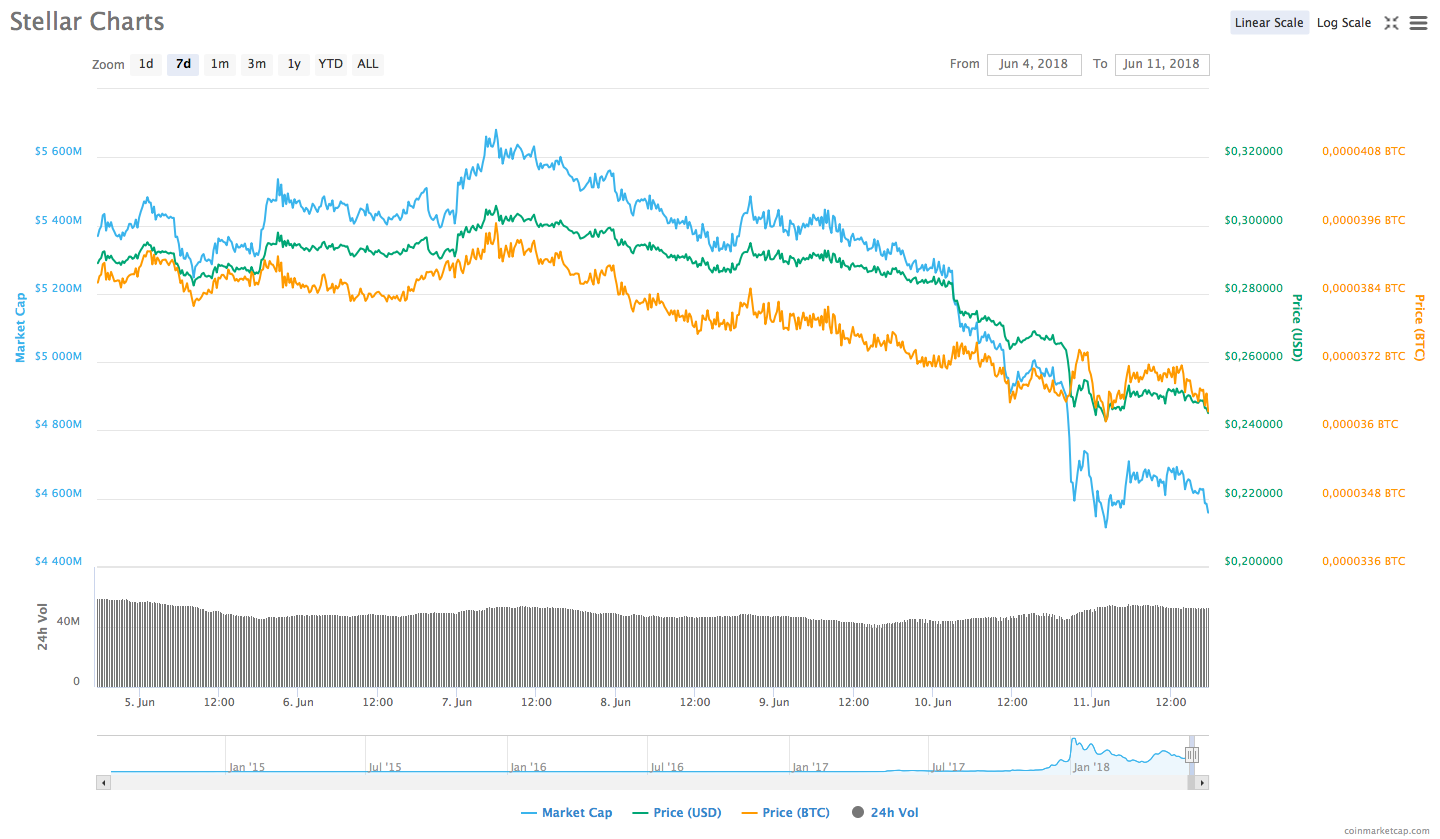The height and width of the screenshot is (839, 1440).
Task: Click the $5 600M axis label
Action: tap(58, 152)
